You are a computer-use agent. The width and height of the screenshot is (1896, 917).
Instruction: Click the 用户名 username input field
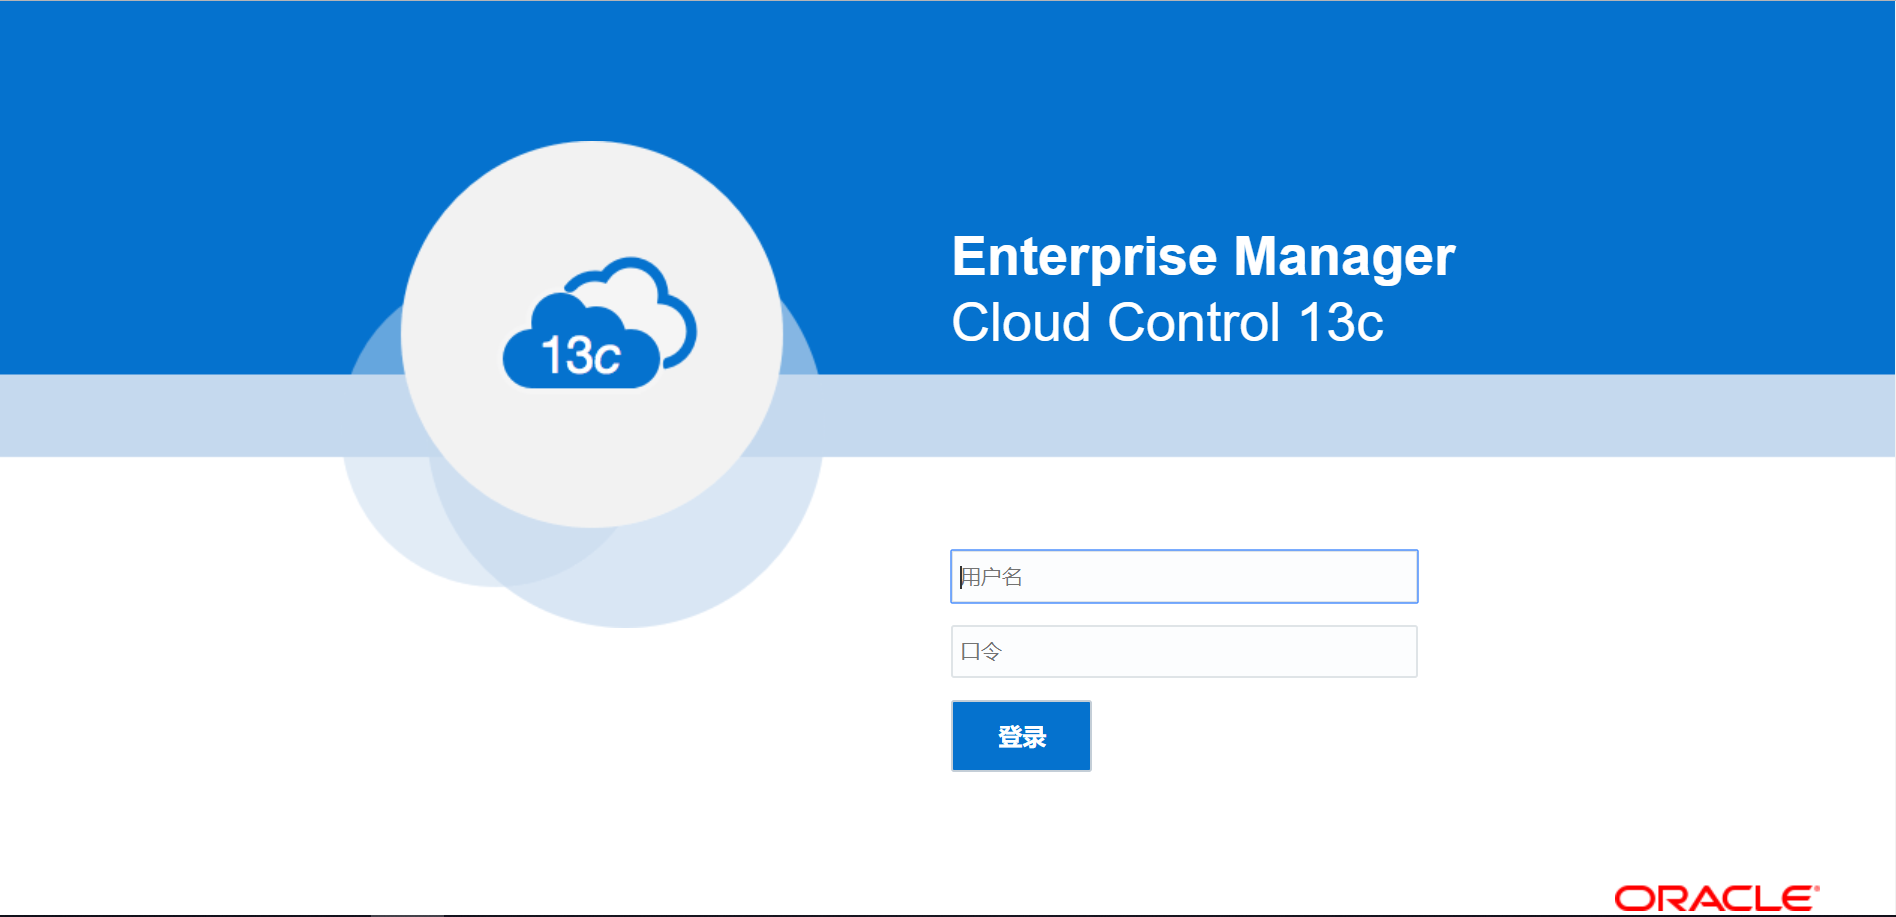pyautogui.click(x=1184, y=576)
